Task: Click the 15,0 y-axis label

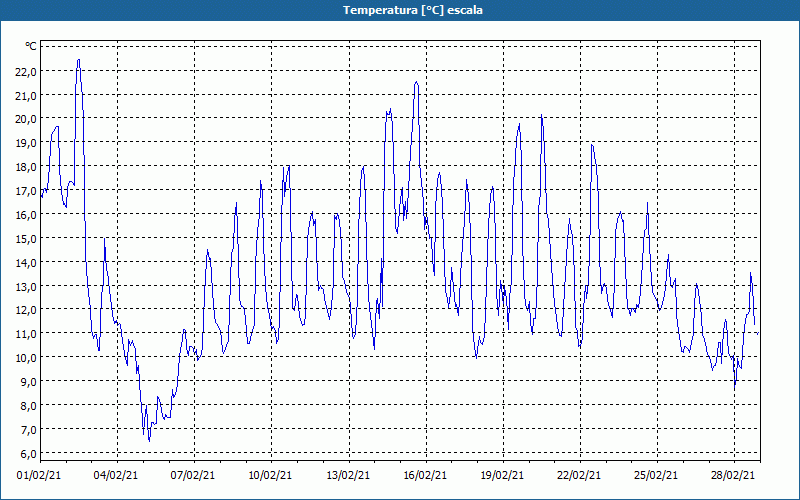Action: pos(26,238)
